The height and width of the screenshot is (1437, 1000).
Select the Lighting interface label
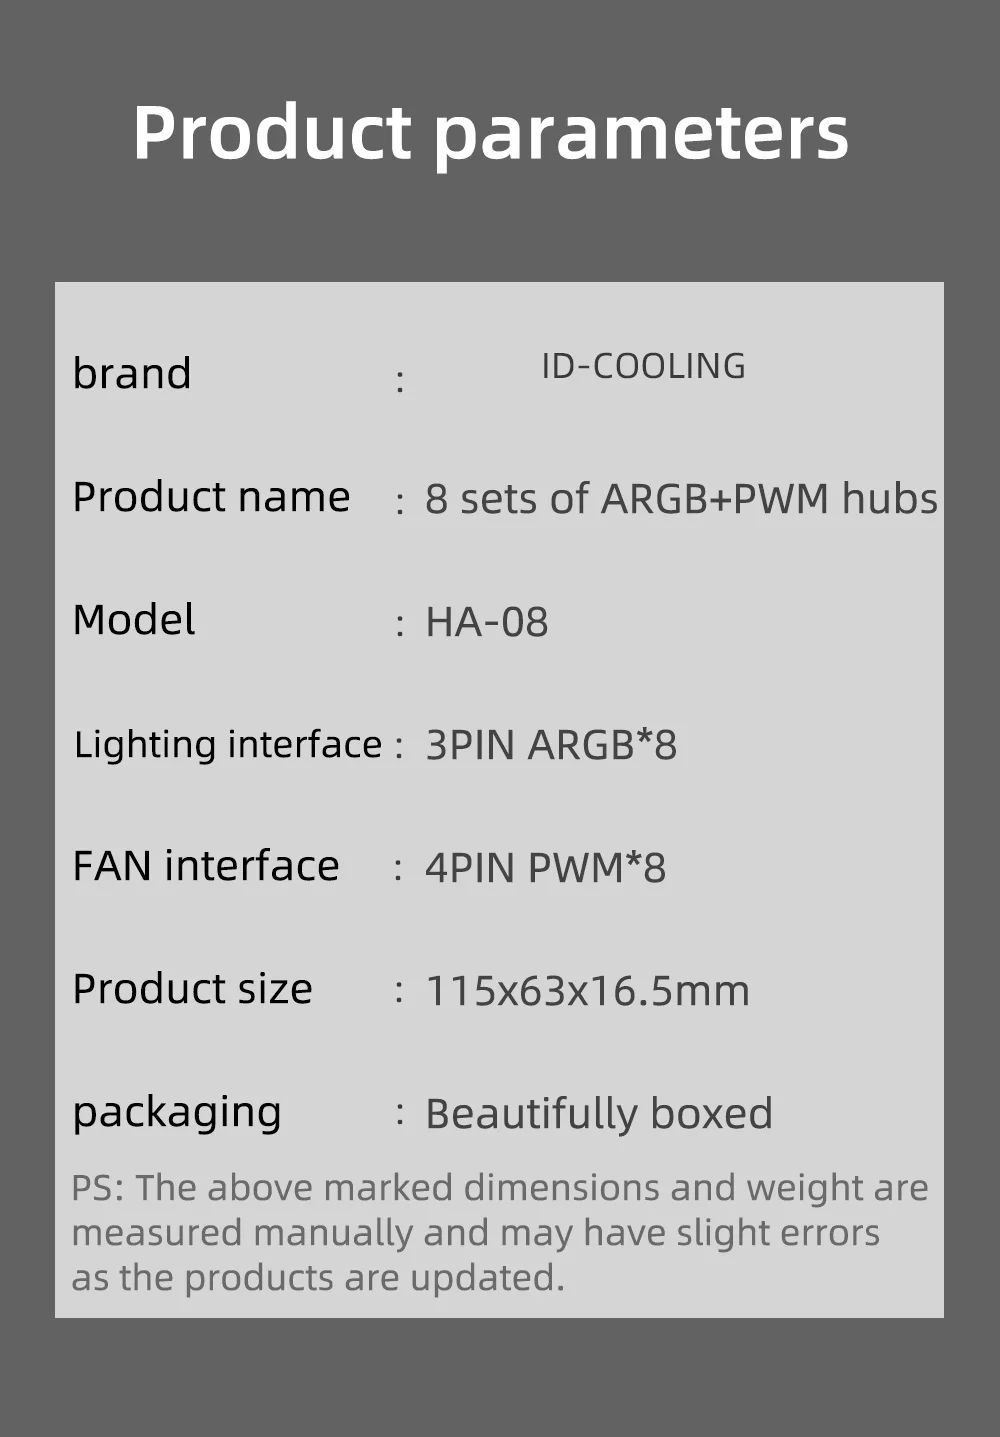pyautogui.click(x=228, y=744)
